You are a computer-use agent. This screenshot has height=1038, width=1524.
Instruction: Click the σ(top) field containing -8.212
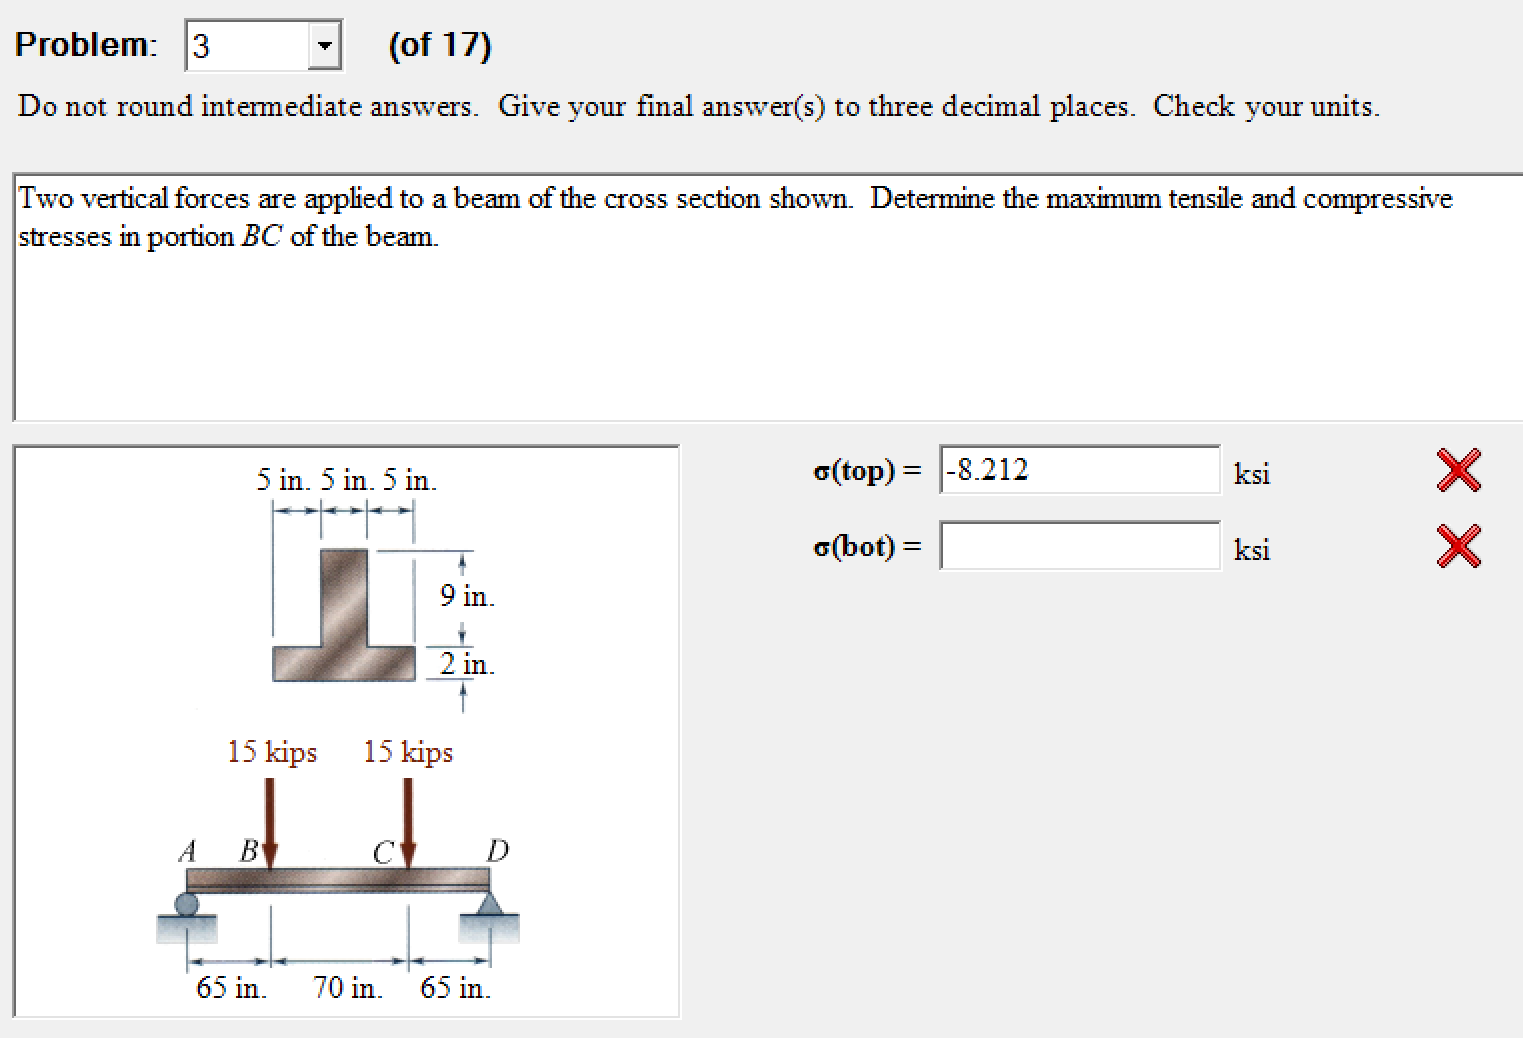1080,469
